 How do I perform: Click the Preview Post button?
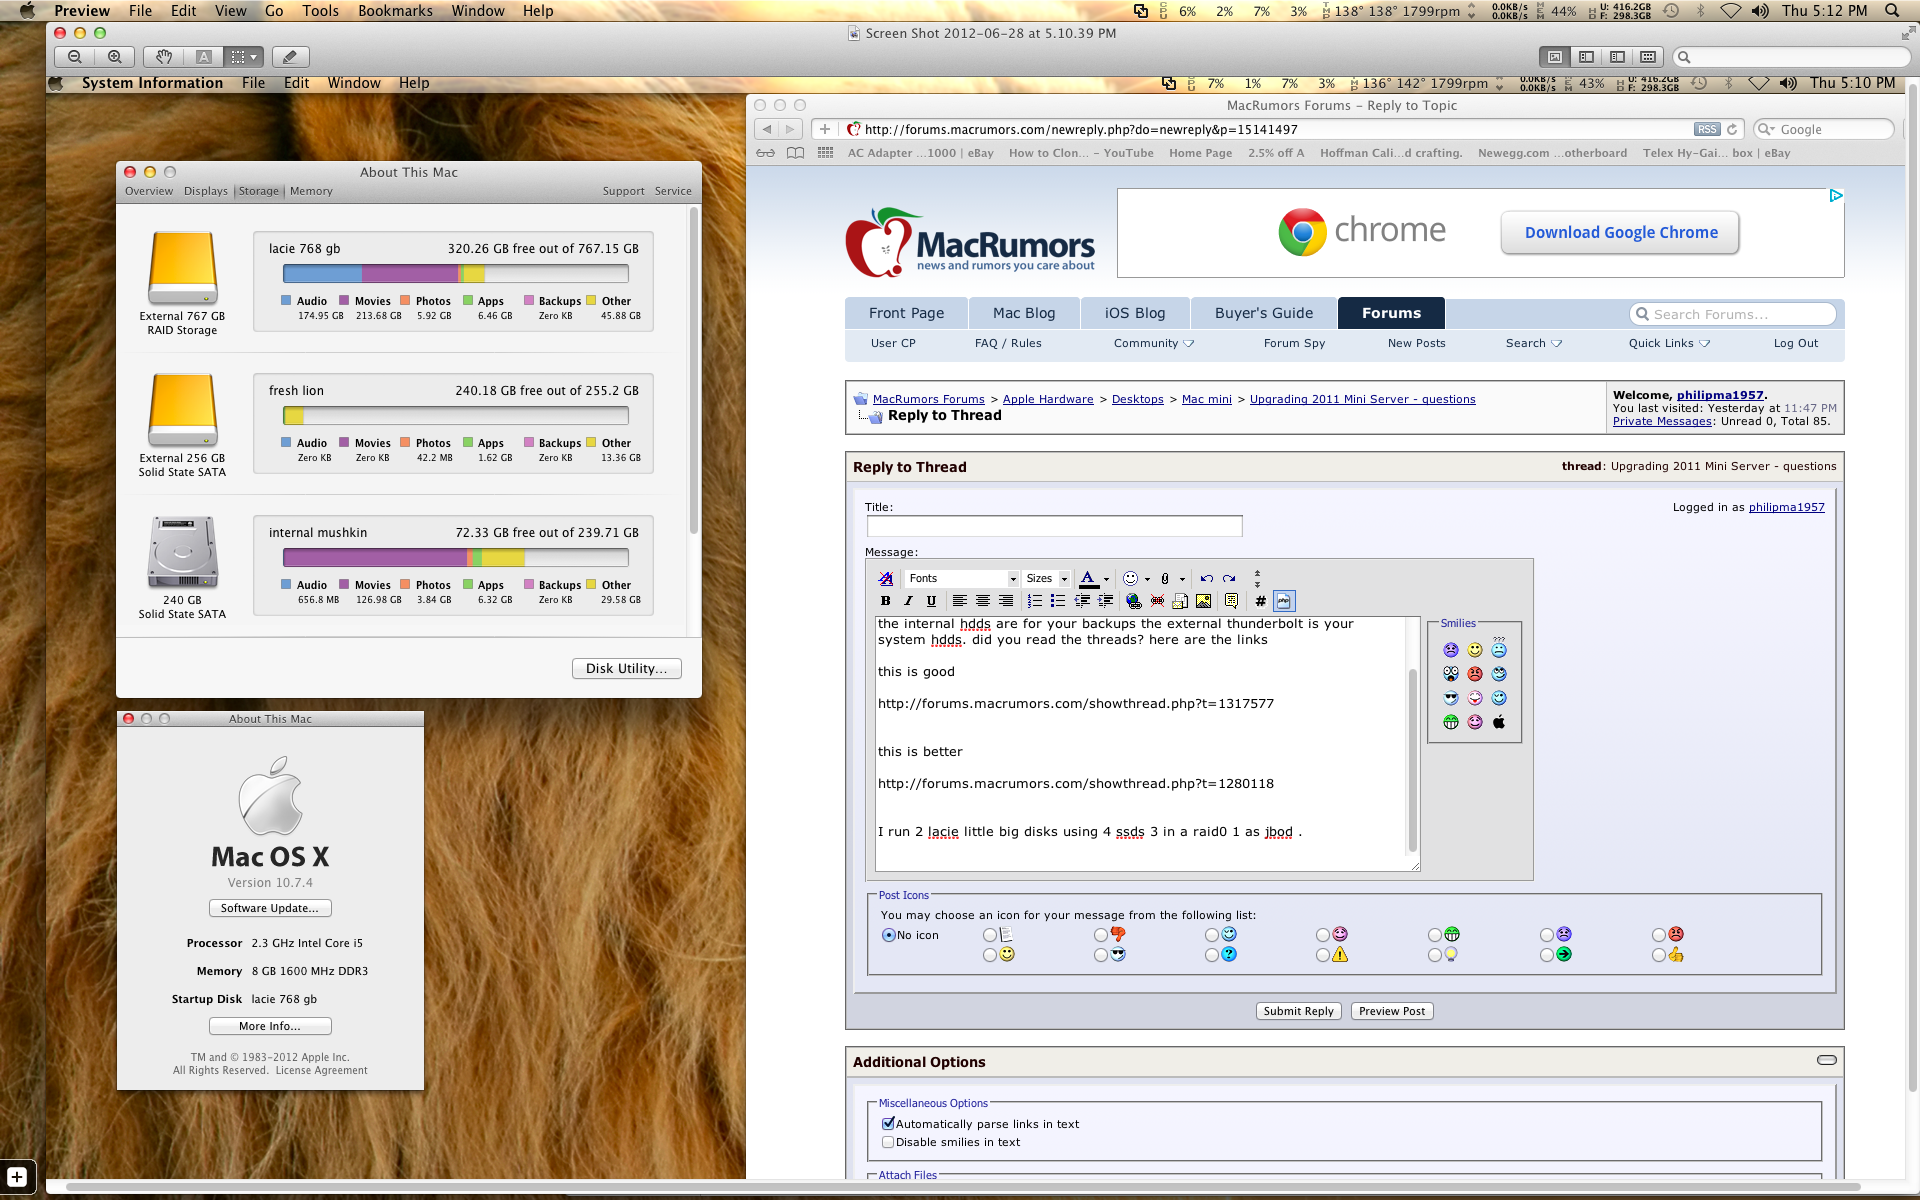coord(1391,1011)
